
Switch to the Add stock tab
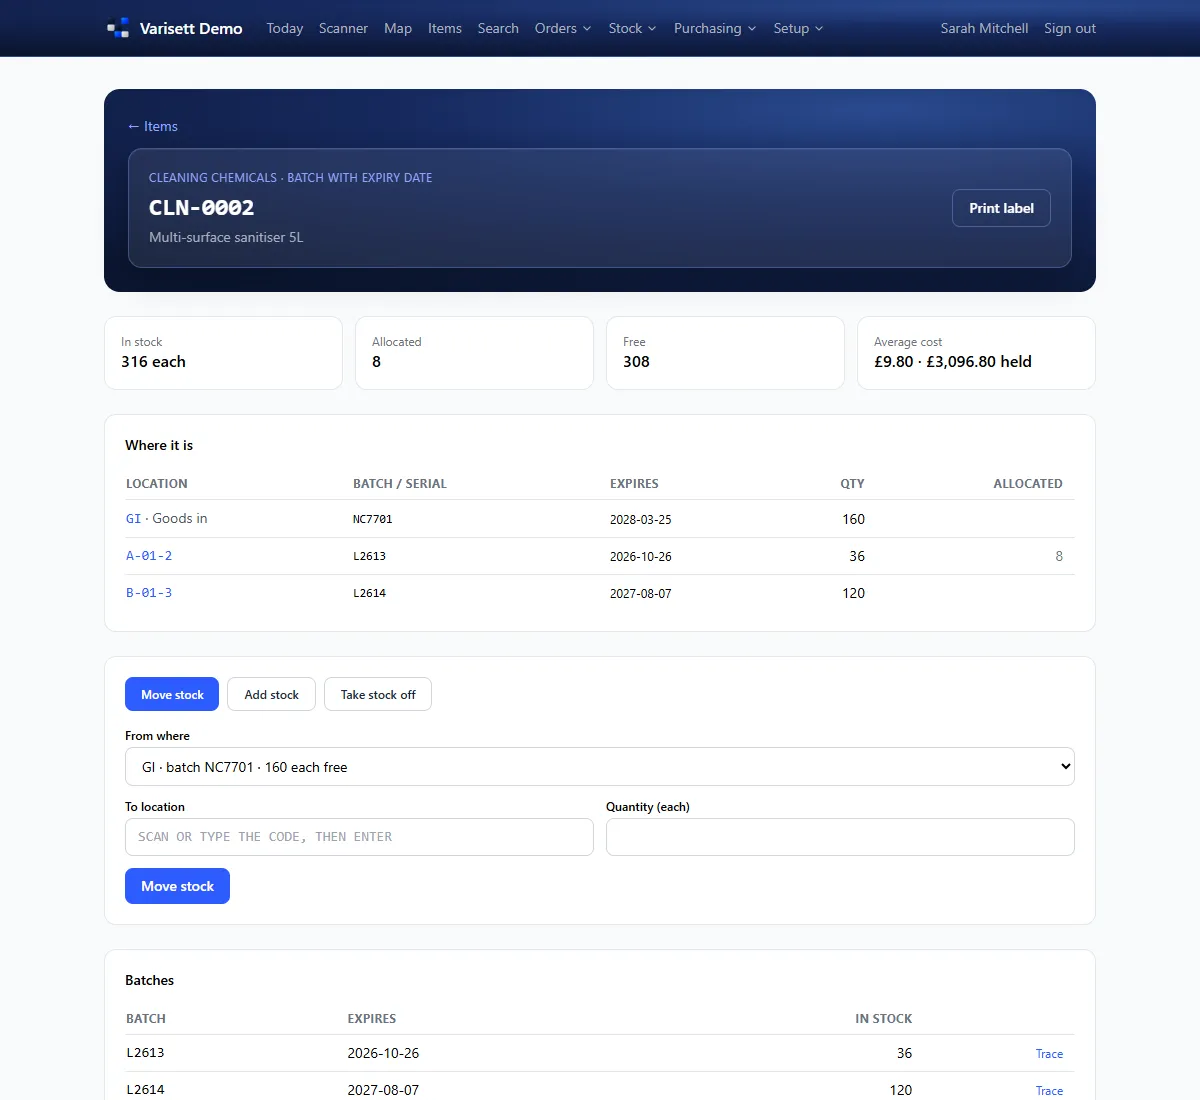click(271, 694)
